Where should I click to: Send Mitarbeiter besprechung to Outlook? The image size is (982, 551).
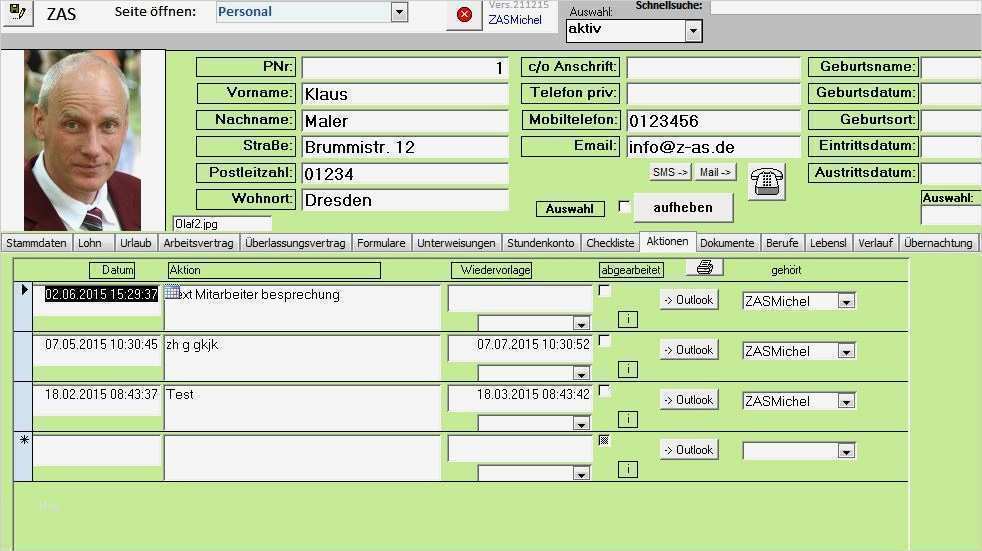[688, 300]
